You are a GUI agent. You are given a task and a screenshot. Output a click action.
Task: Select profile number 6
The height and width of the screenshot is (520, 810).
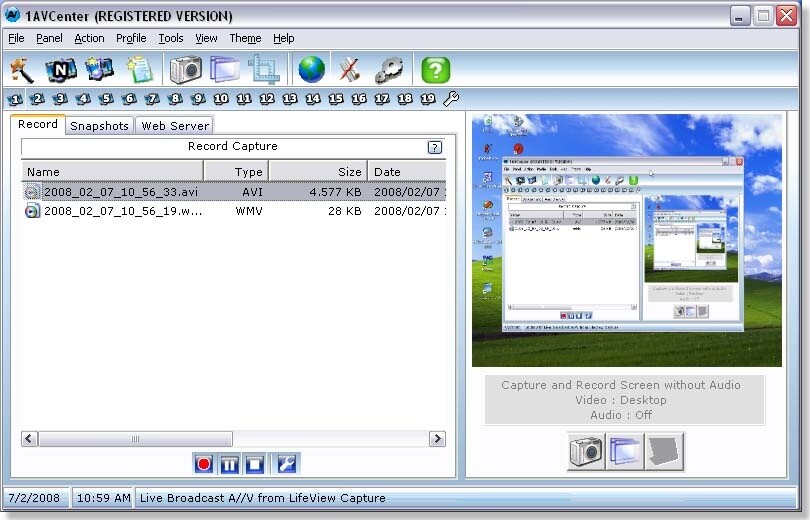click(x=129, y=99)
